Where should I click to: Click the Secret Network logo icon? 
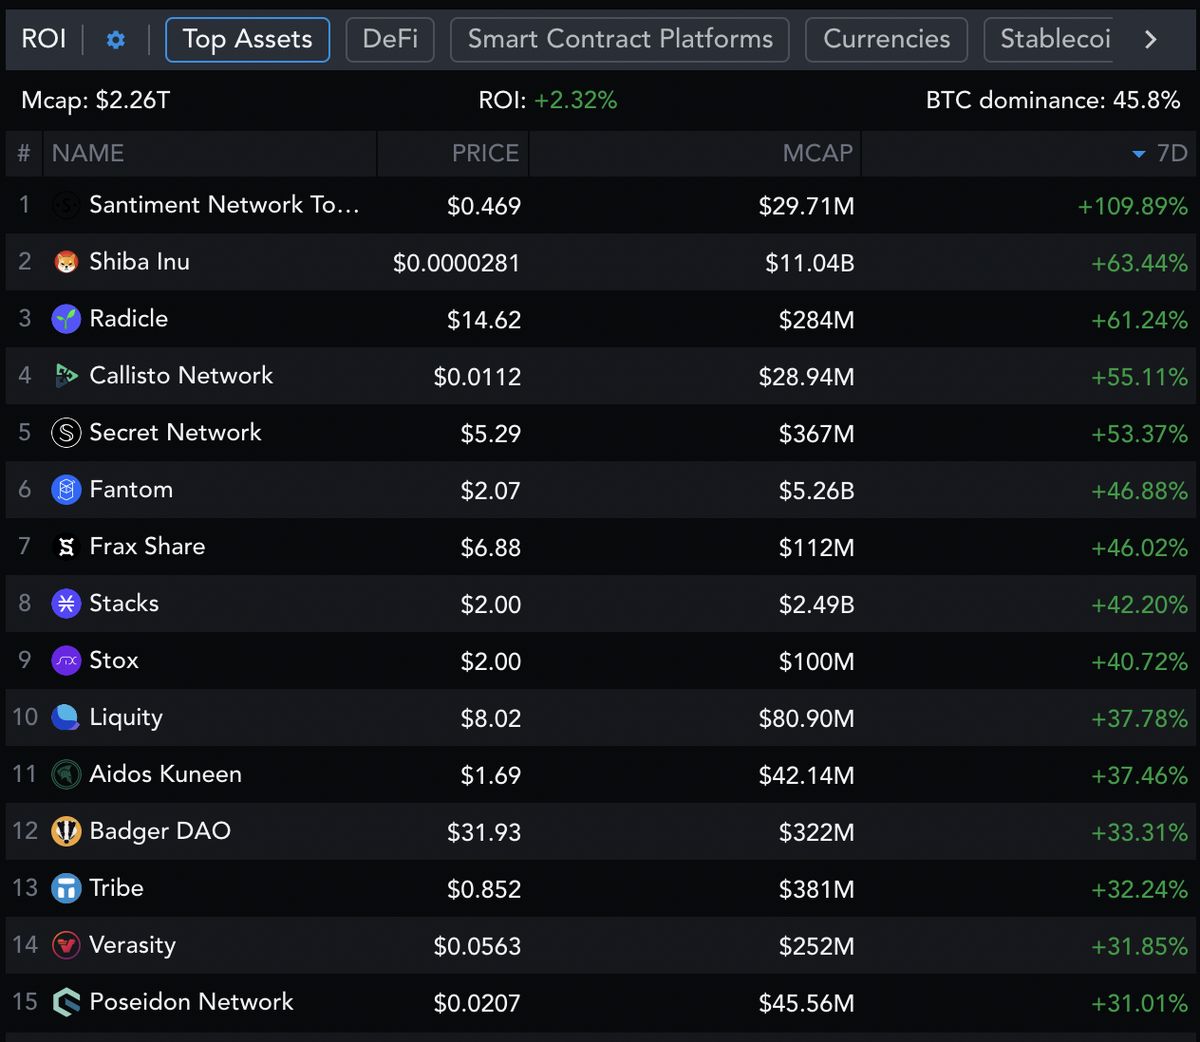tap(66, 433)
